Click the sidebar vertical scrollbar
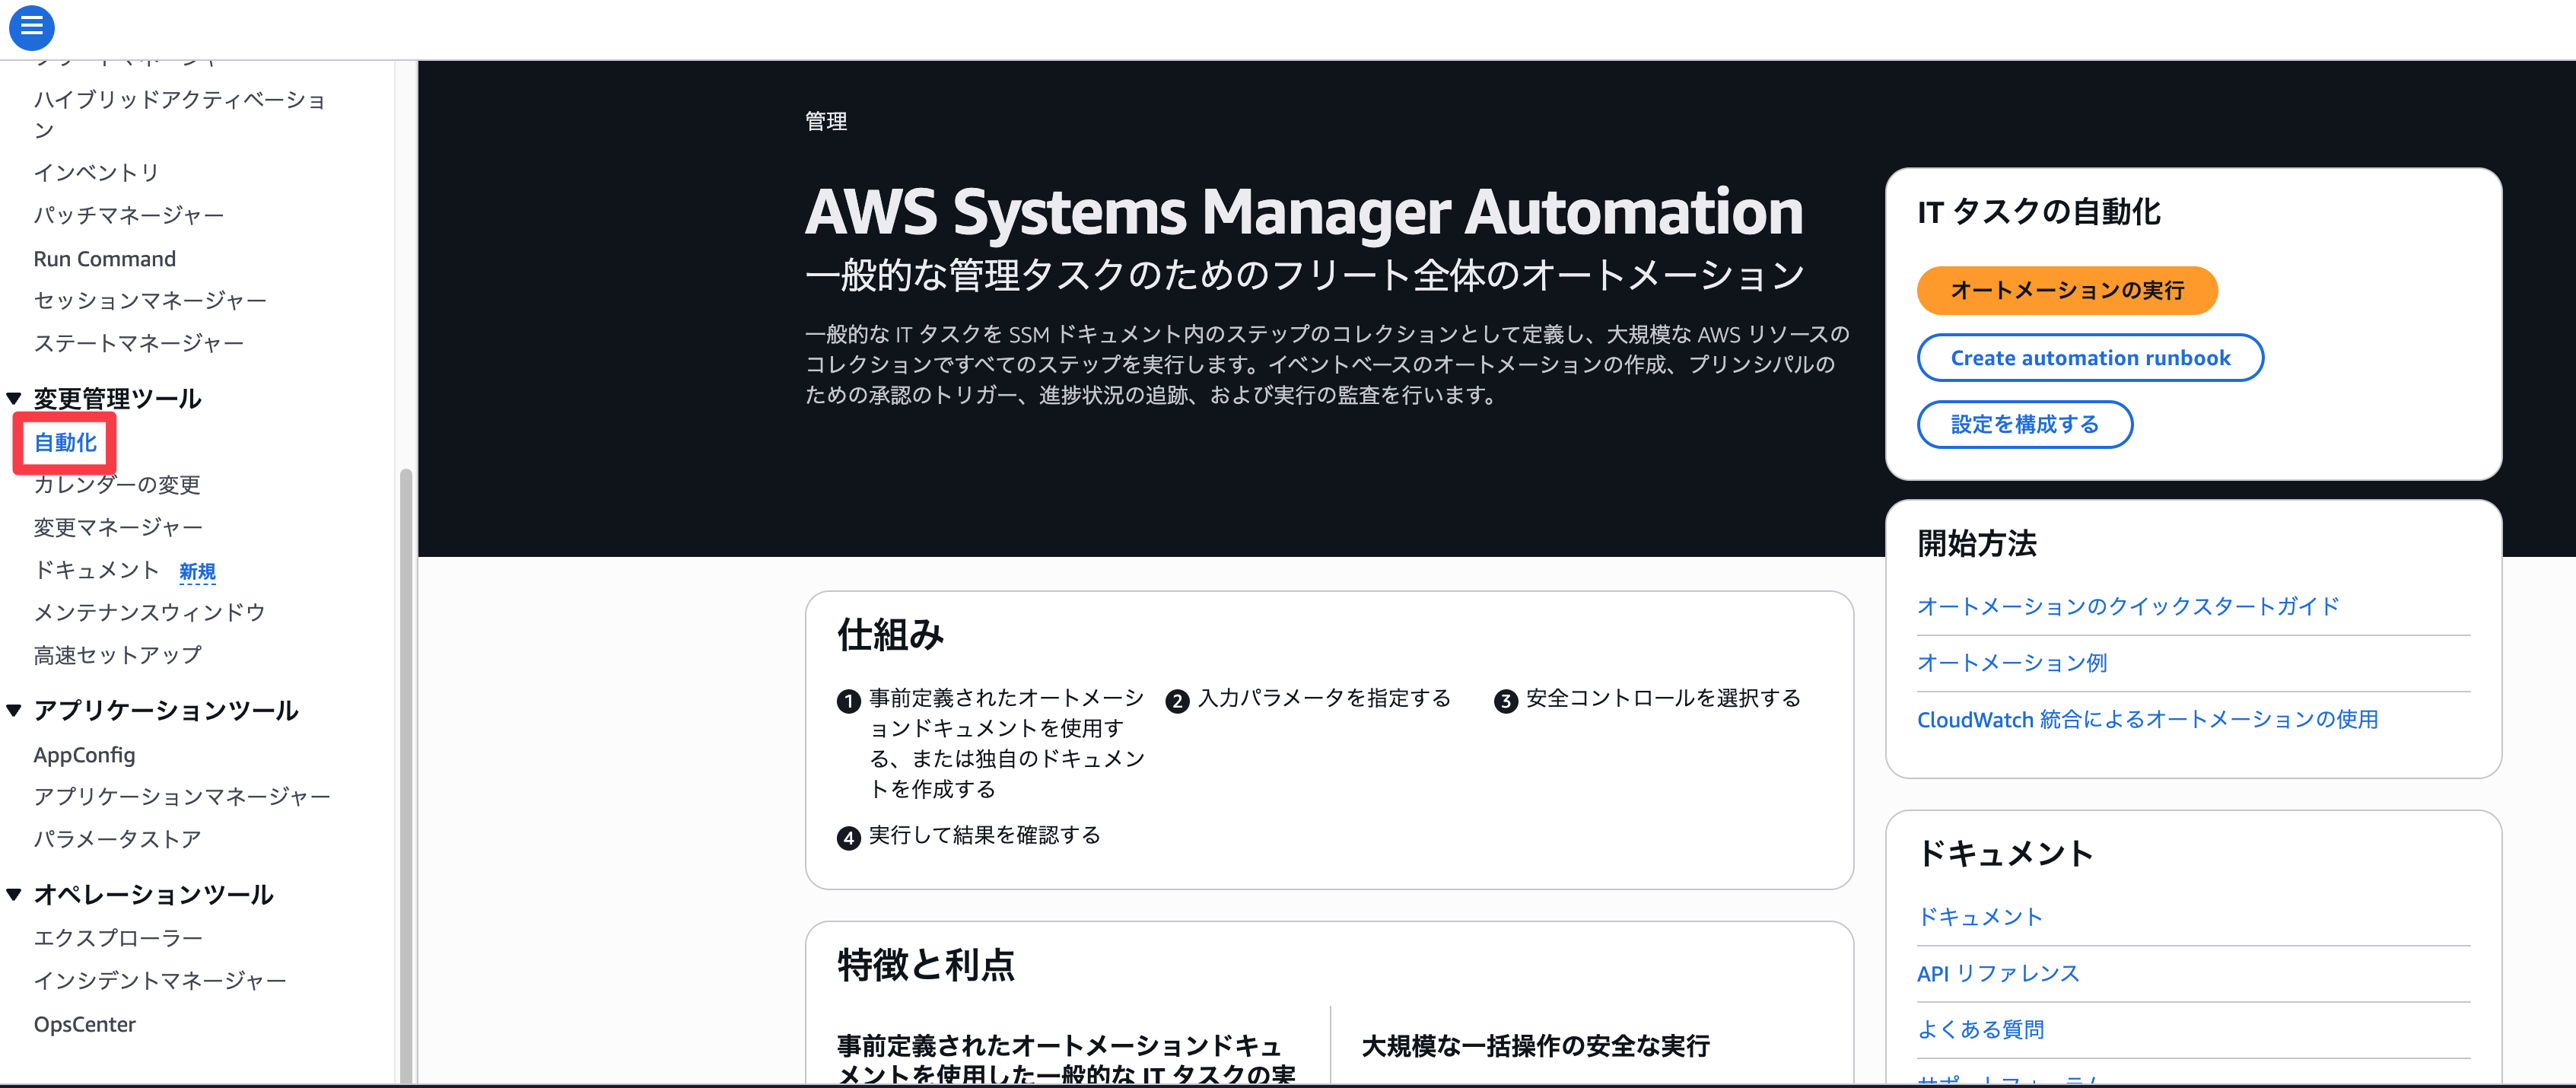The width and height of the screenshot is (2576, 1088). point(405,775)
